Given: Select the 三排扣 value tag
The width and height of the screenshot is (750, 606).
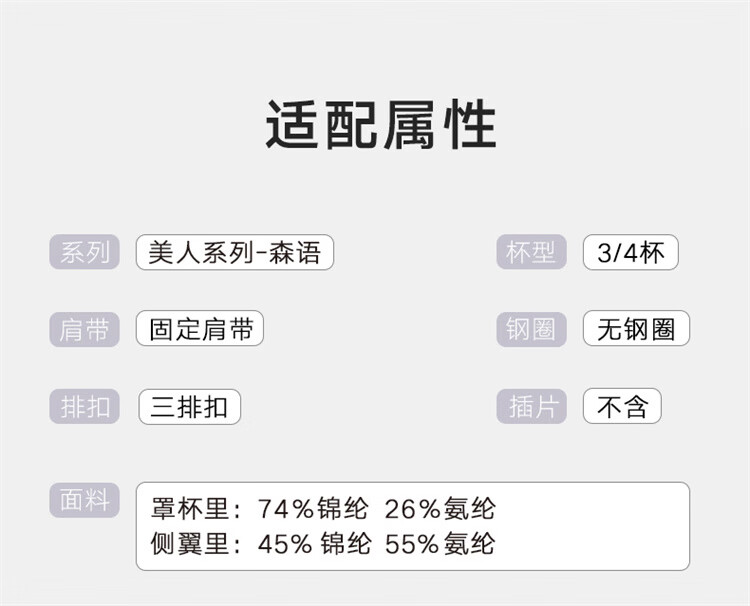Looking at the screenshot, I should tap(189, 406).
